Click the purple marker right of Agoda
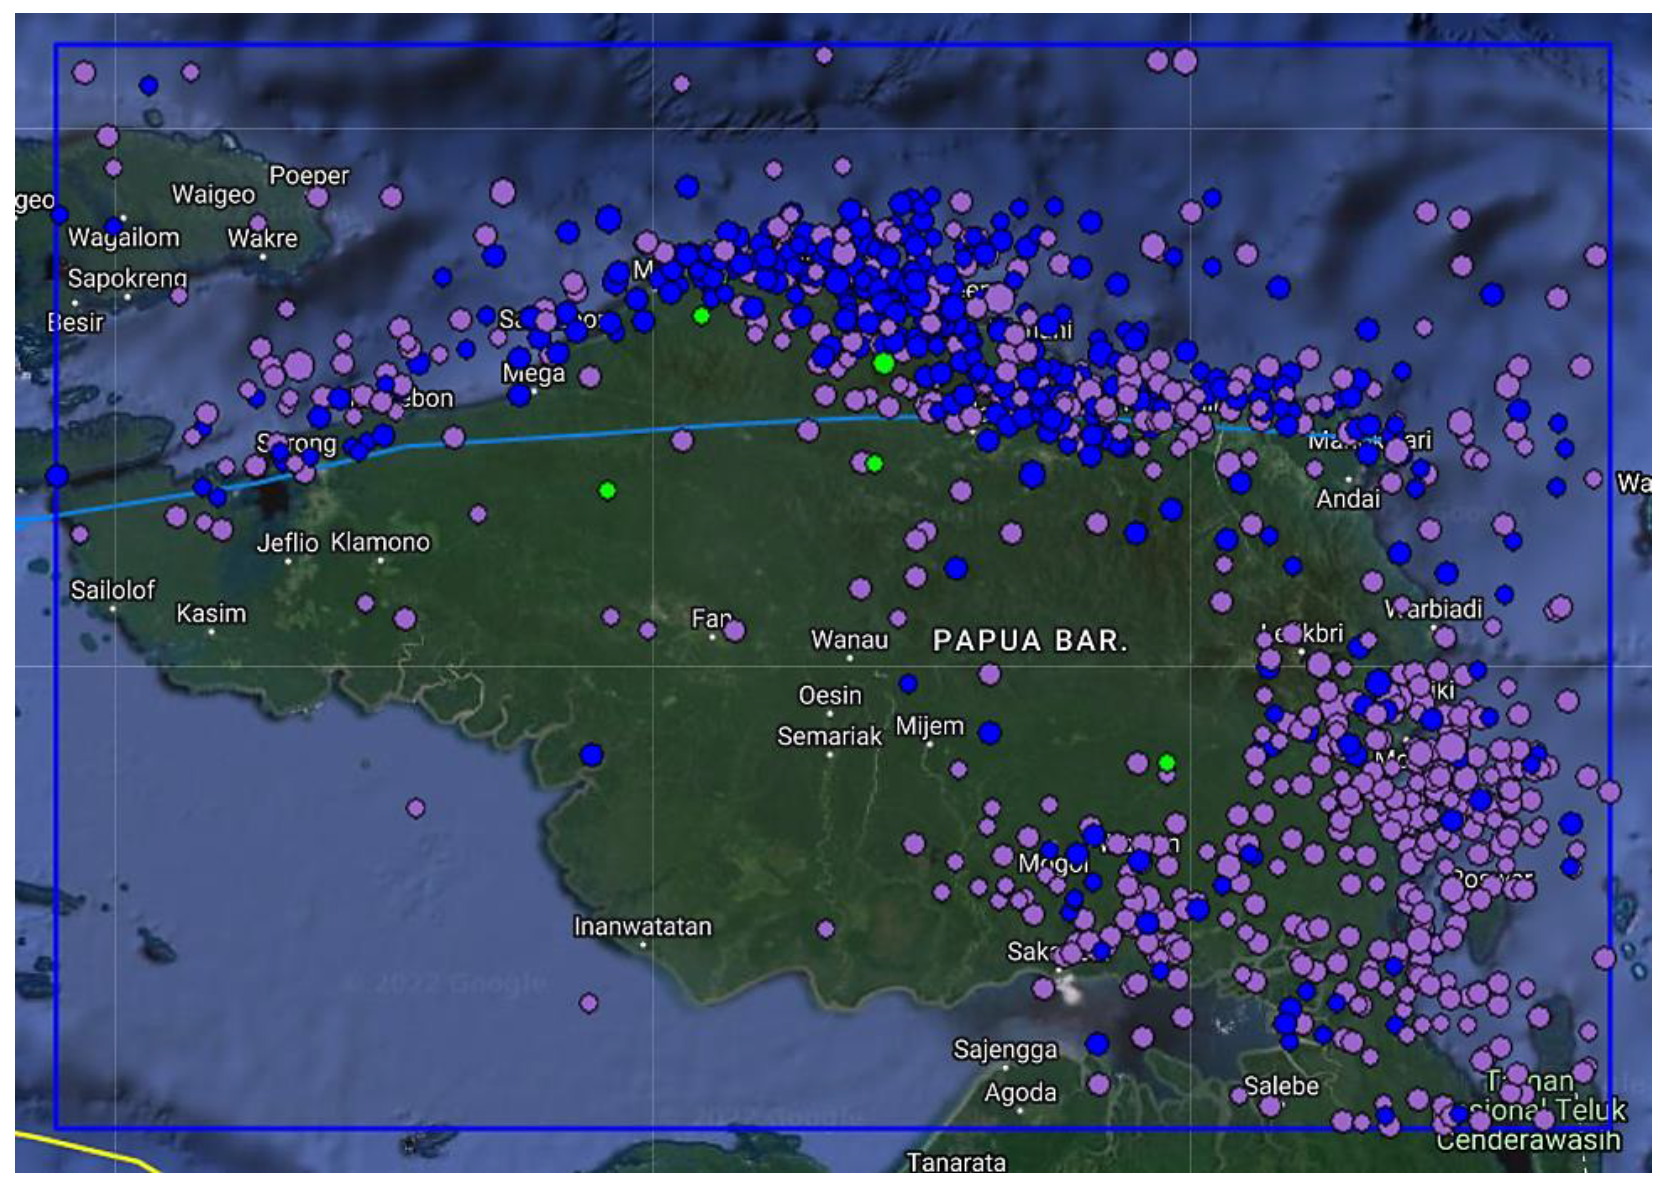The width and height of the screenshot is (1660, 1184). (x=1099, y=1084)
